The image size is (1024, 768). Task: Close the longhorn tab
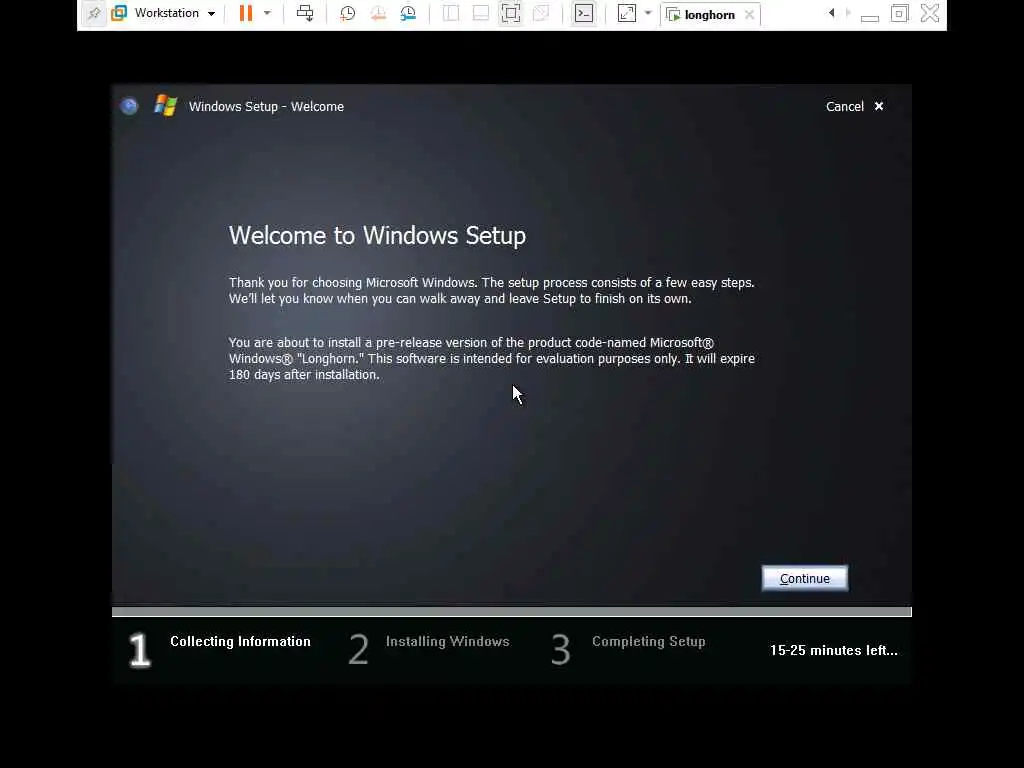pyautogui.click(x=750, y=14)
